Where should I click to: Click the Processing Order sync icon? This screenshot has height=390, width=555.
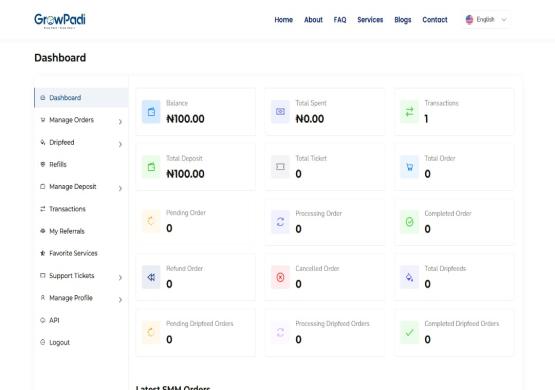tap(280, 222)
